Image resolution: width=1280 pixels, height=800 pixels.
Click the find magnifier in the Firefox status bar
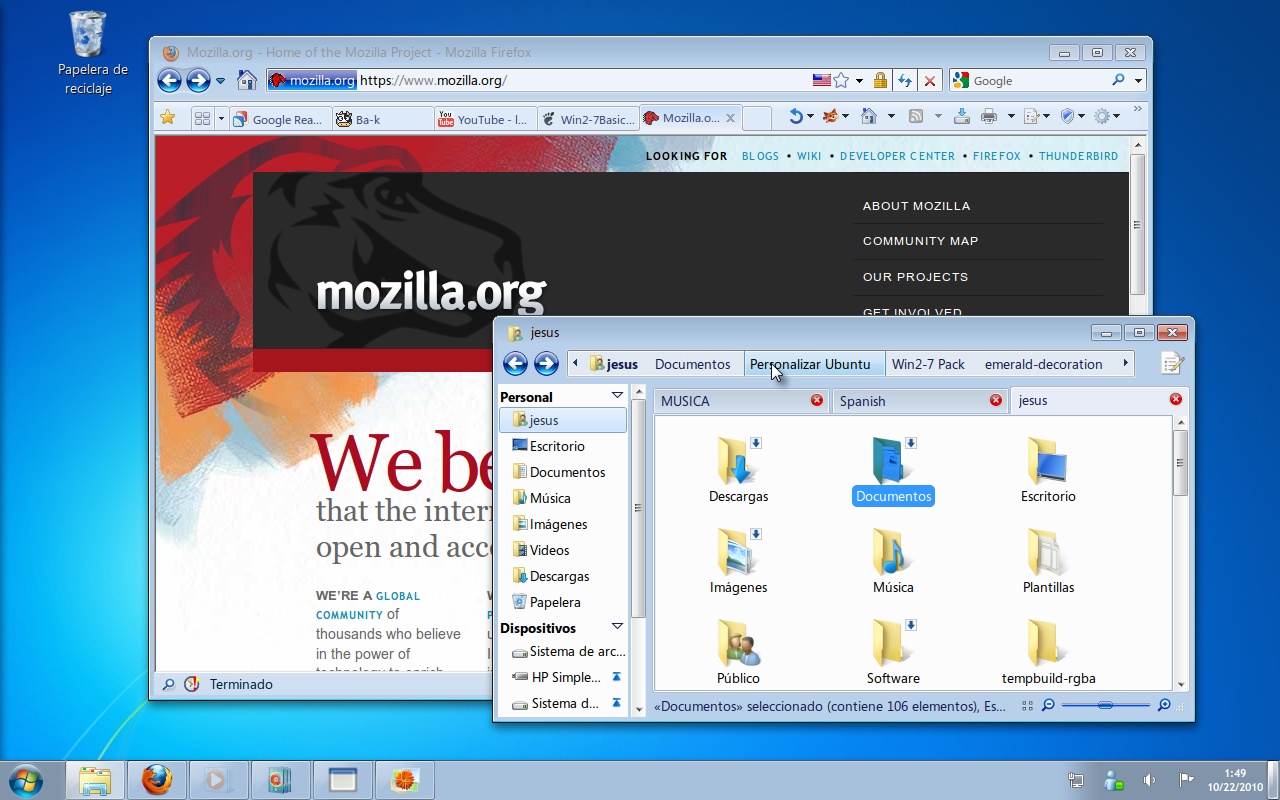coord(168,684)
